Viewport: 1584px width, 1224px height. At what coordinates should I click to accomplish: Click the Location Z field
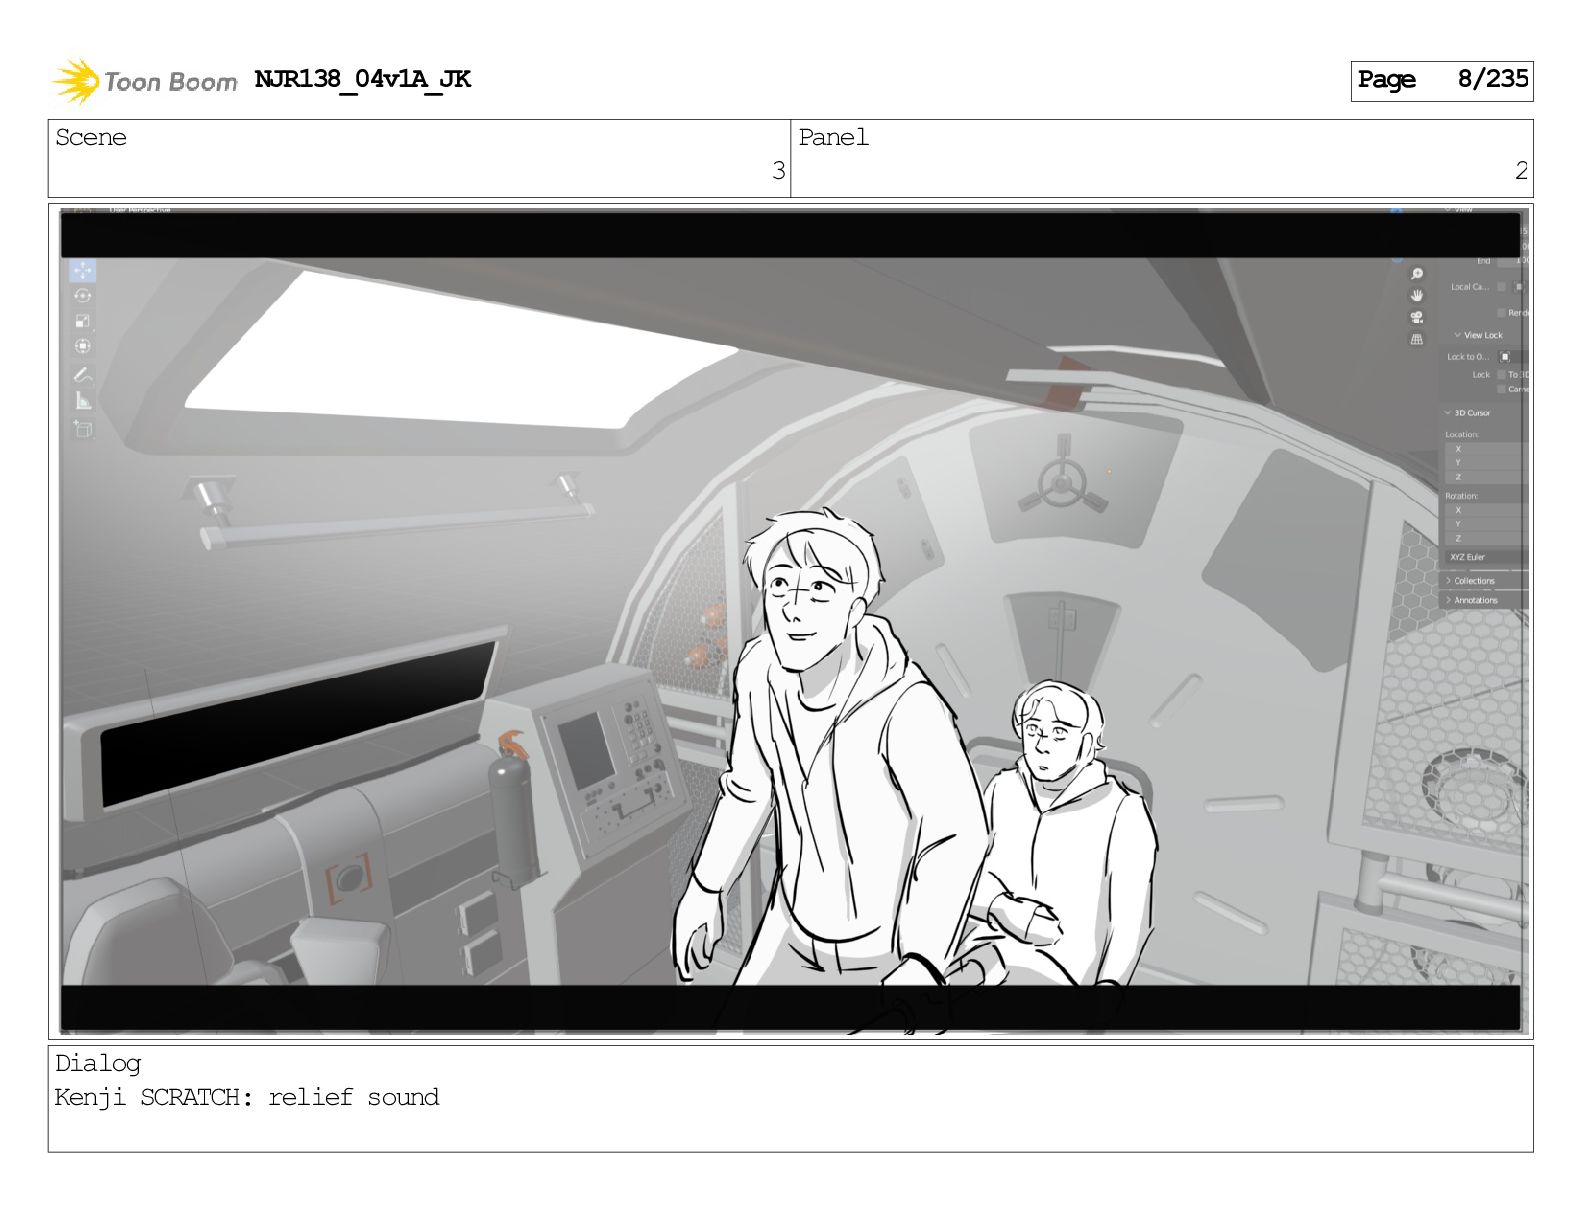(1488, 477)
